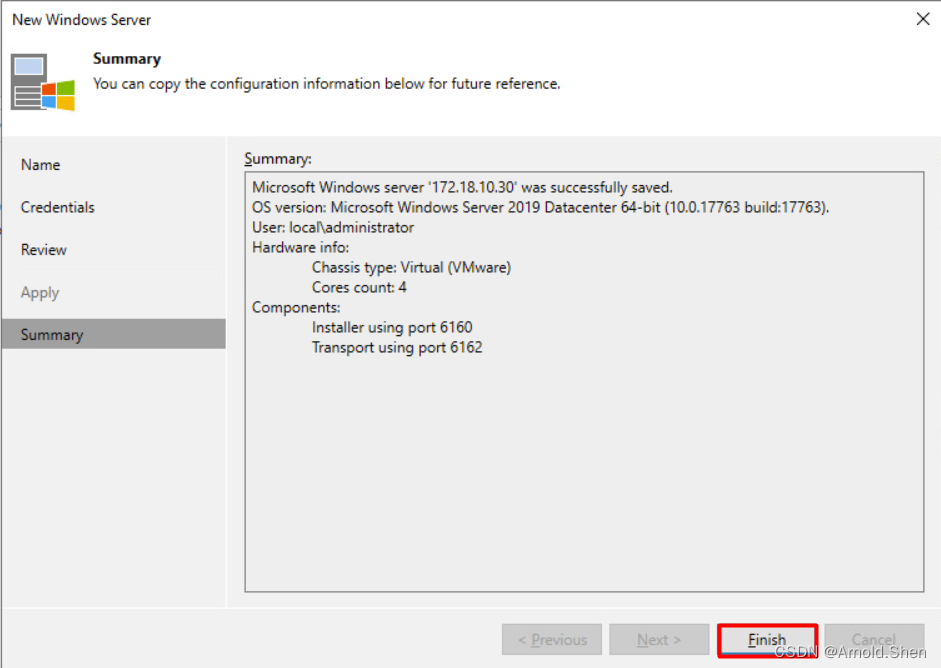Click the 'Chassis type: Virtual (VMware)' line

(411, 268)
